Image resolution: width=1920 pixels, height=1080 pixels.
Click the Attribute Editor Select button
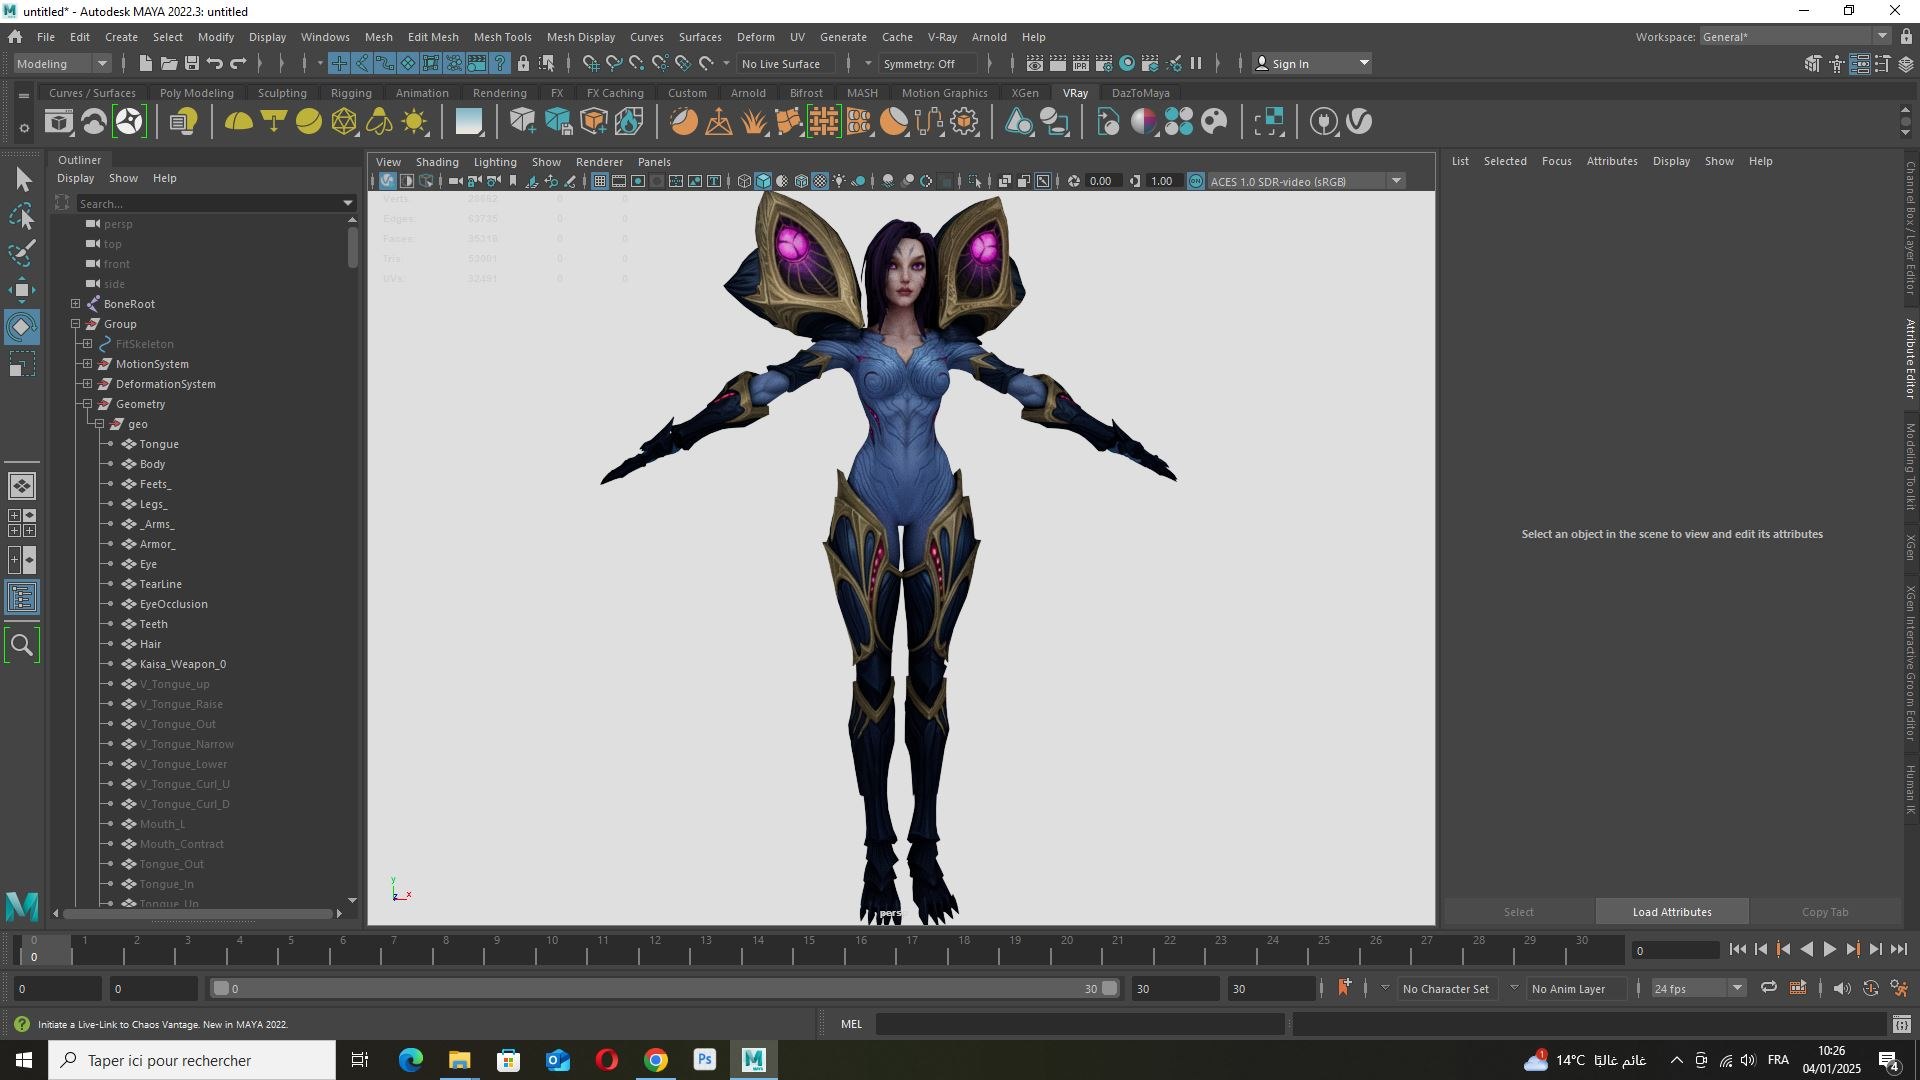point(1518,912)
